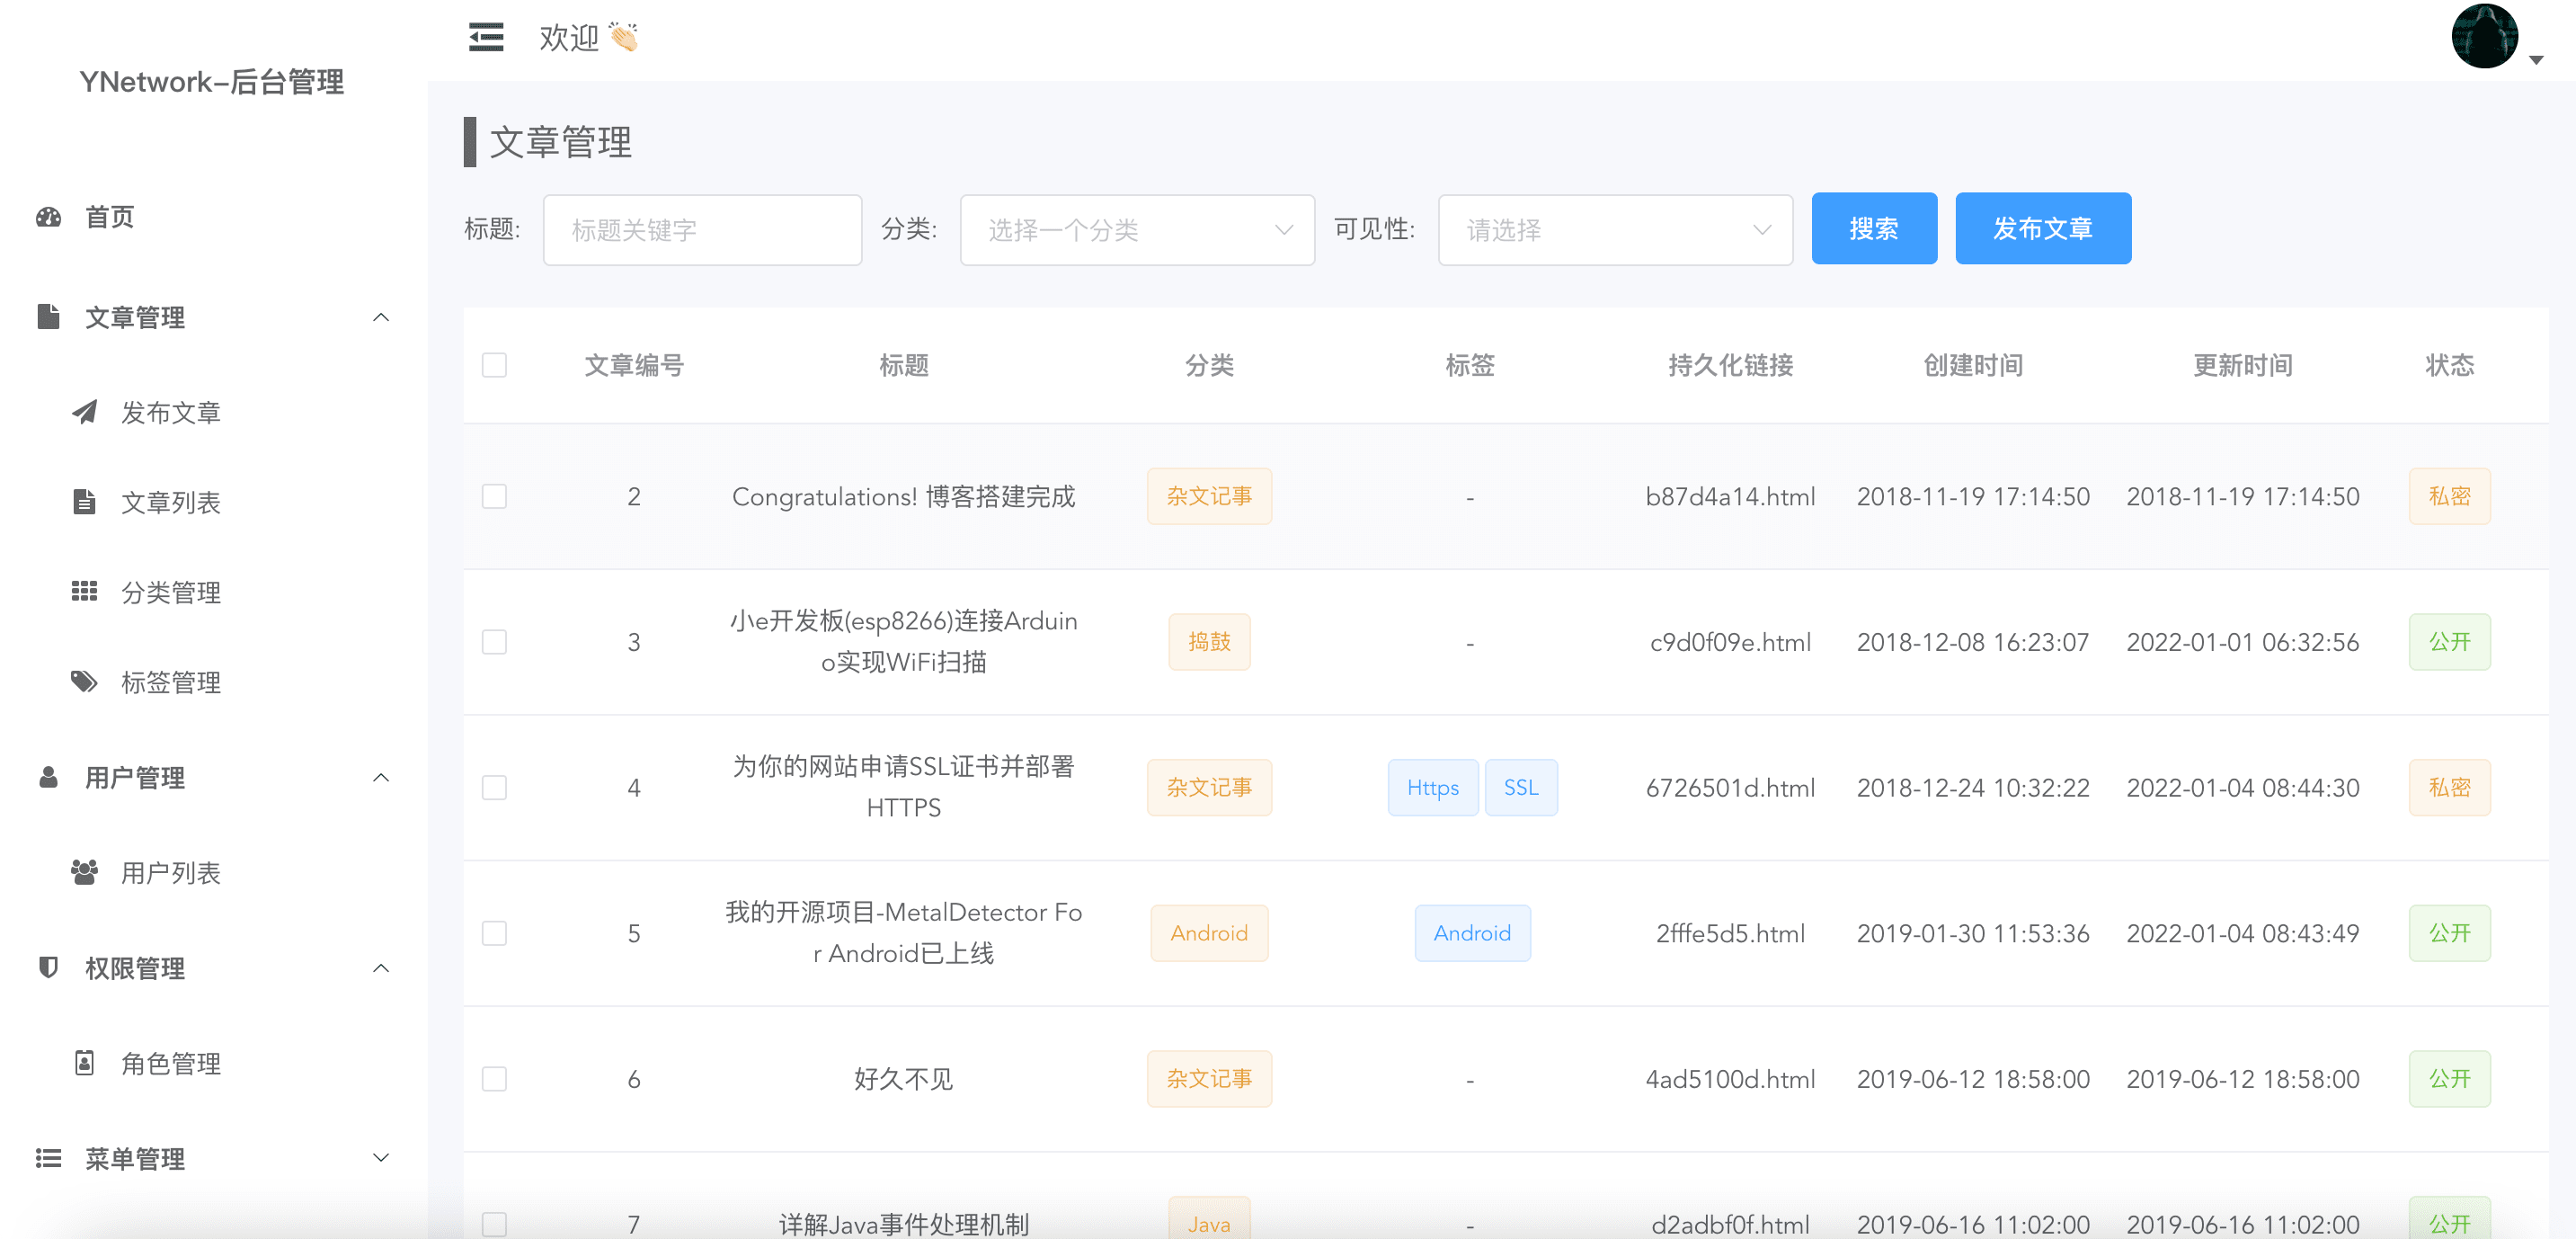
Task: Click the blue 发布文章 button
Action: (2042, 229)
